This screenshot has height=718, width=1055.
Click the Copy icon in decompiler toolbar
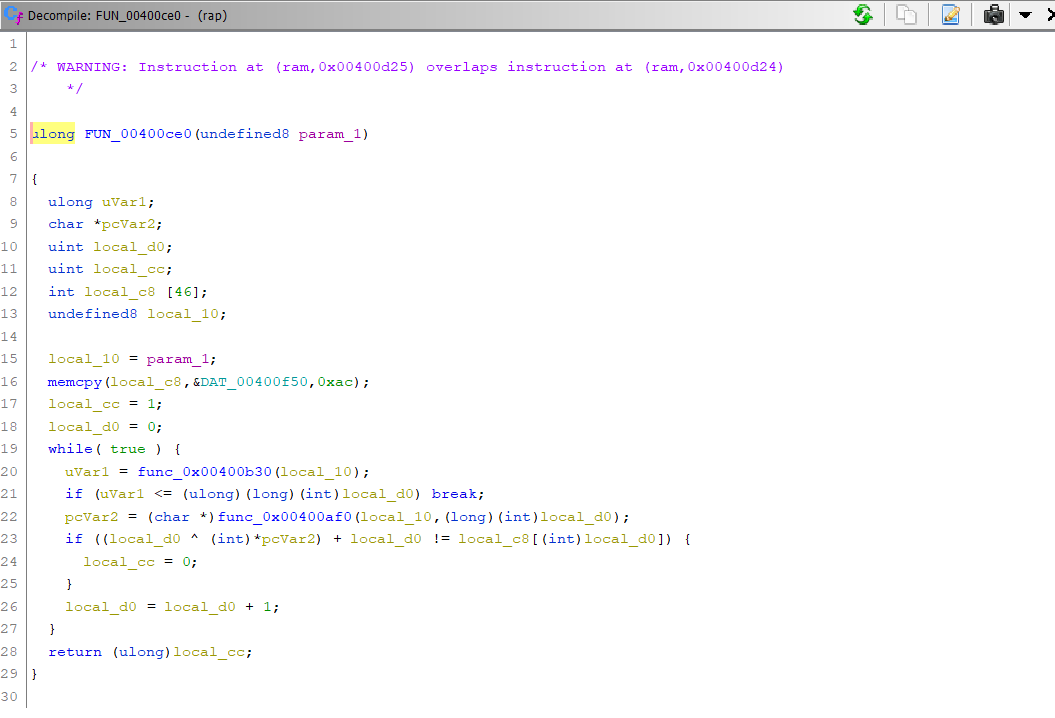(907, 15)
